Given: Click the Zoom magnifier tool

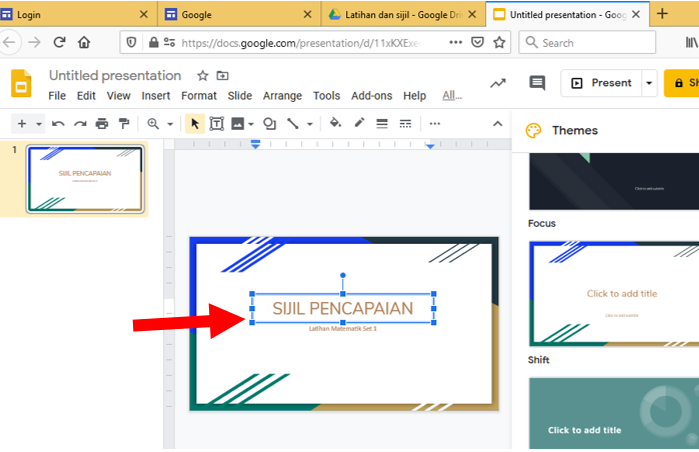Looking at the screenshot, I should pos(153,124).
